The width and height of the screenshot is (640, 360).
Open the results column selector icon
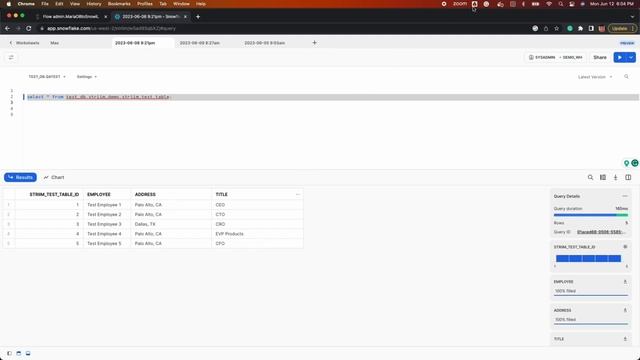tap(603, 177)
